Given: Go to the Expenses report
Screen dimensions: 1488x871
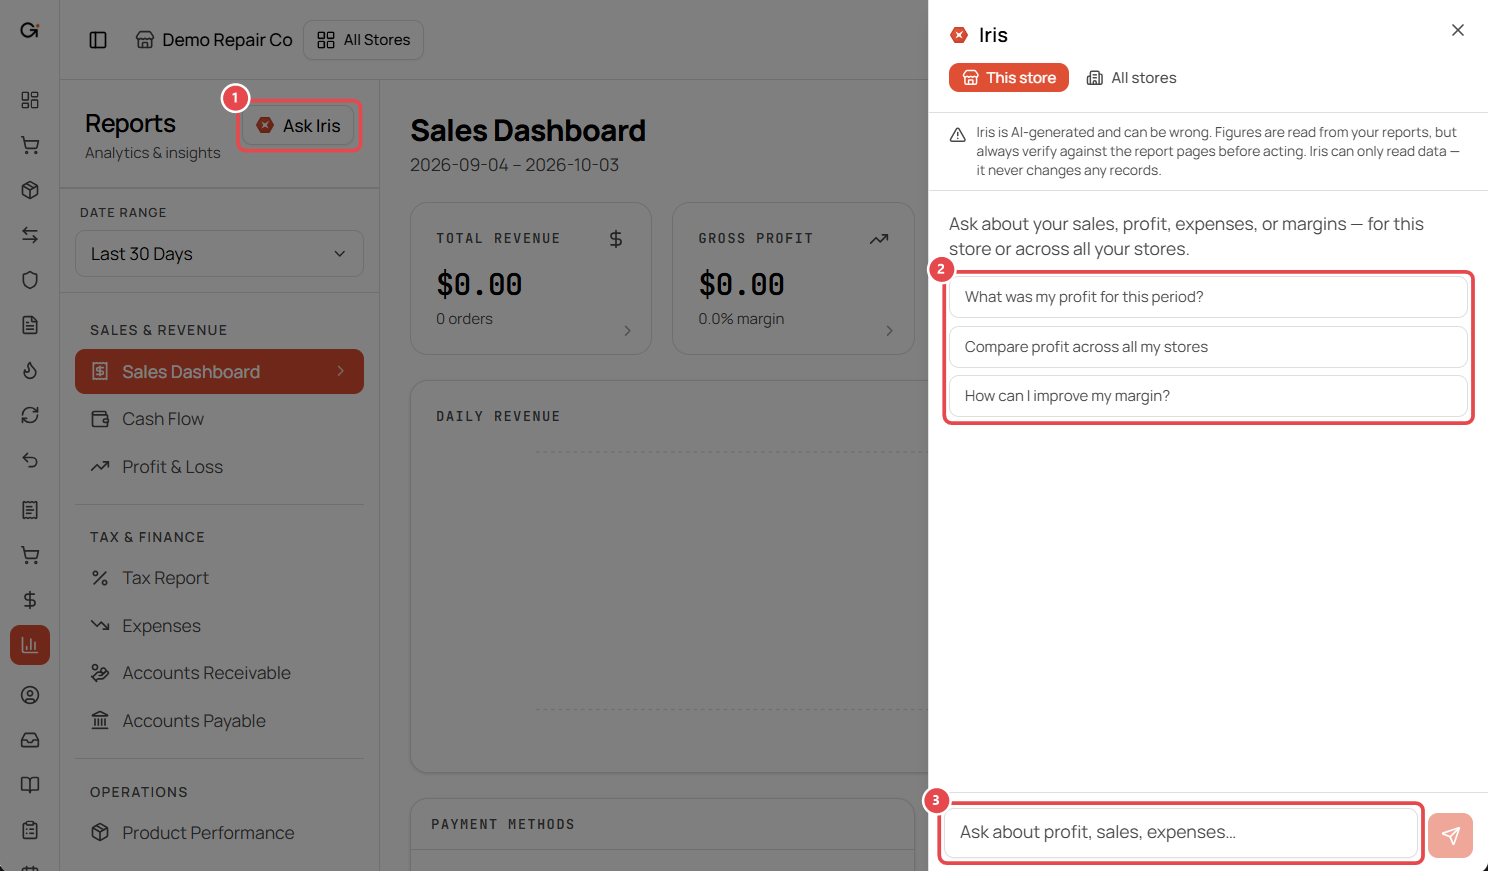Looking at the screenshot, I should pos(219,626).
